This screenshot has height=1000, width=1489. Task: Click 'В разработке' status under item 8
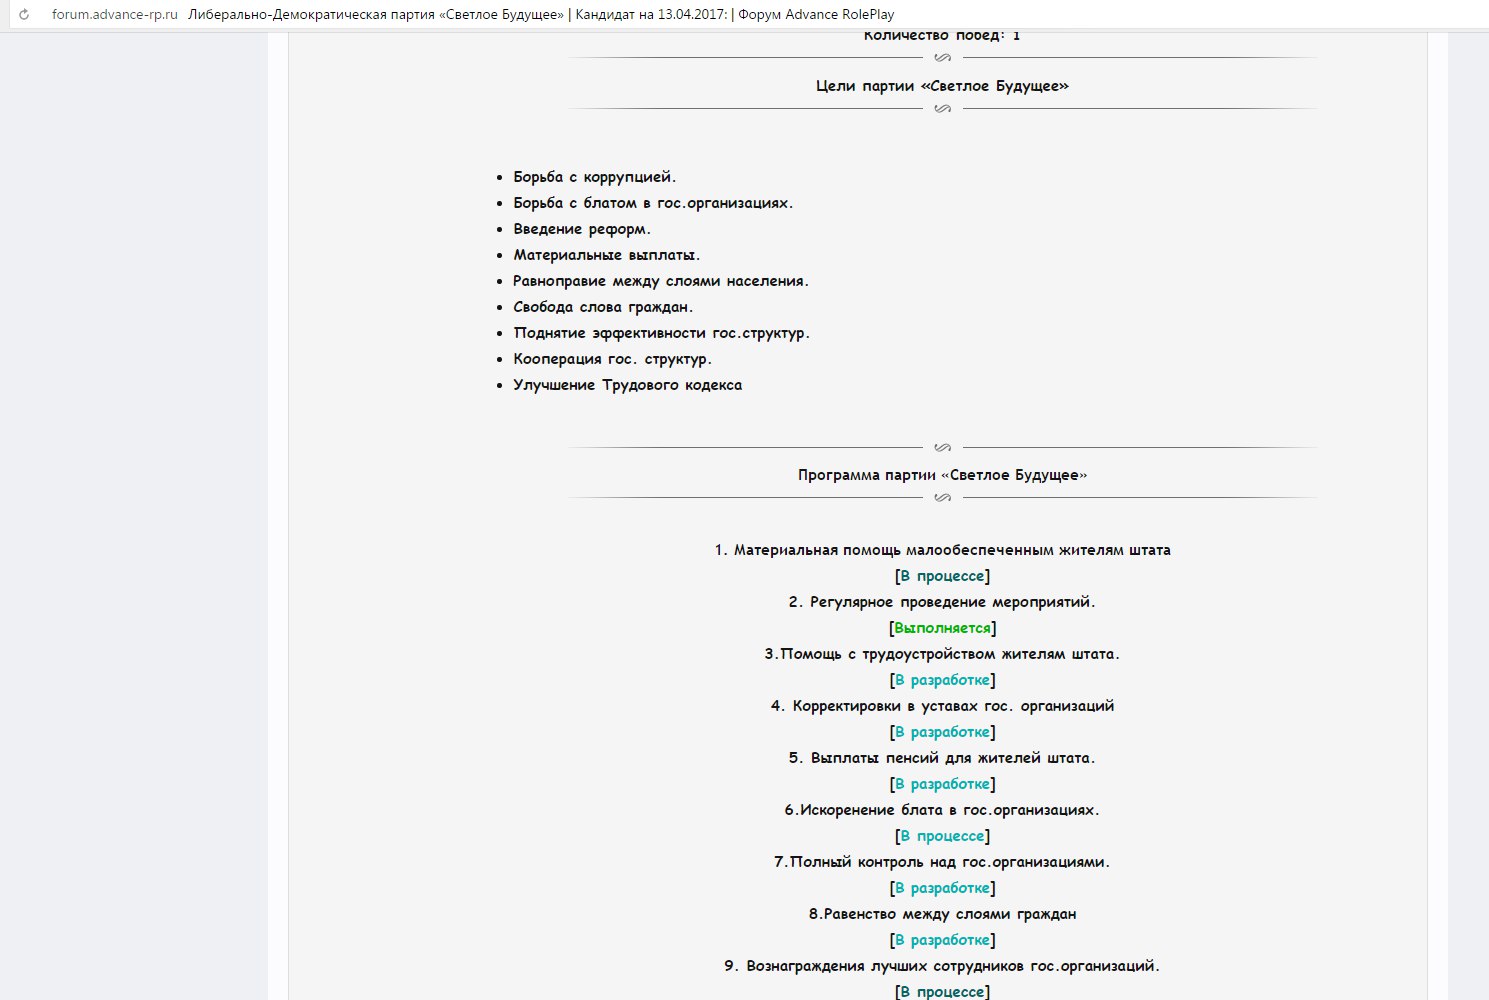(x=942, y=940)
